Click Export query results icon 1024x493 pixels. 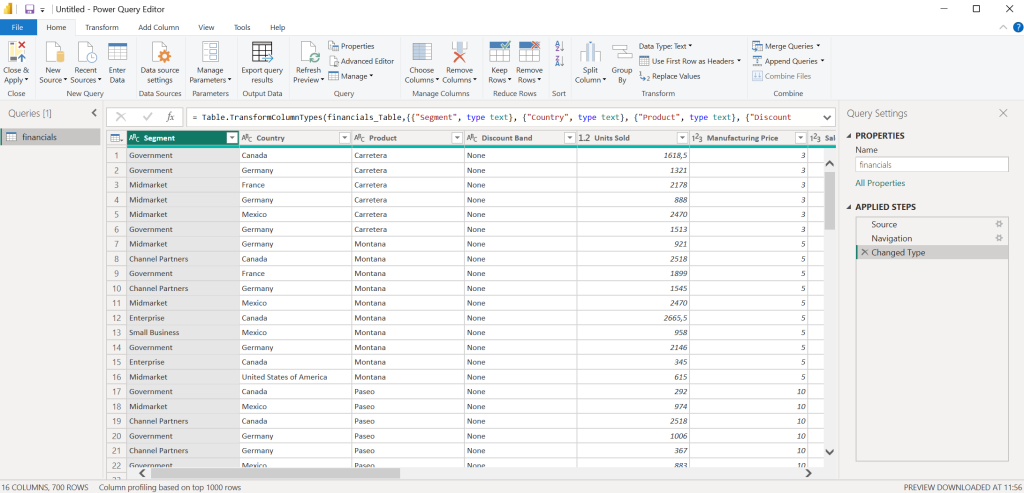(262, 52)
